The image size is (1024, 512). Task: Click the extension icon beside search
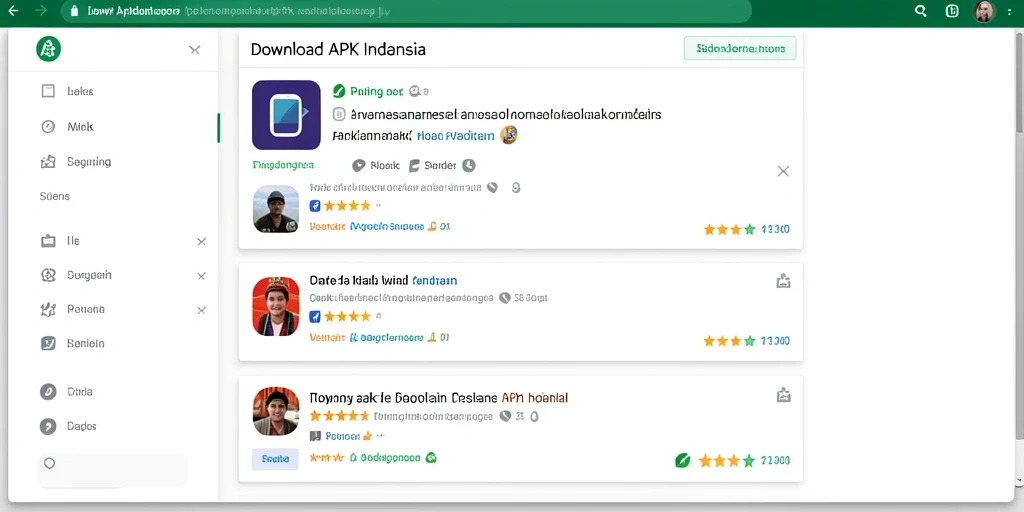952,10
